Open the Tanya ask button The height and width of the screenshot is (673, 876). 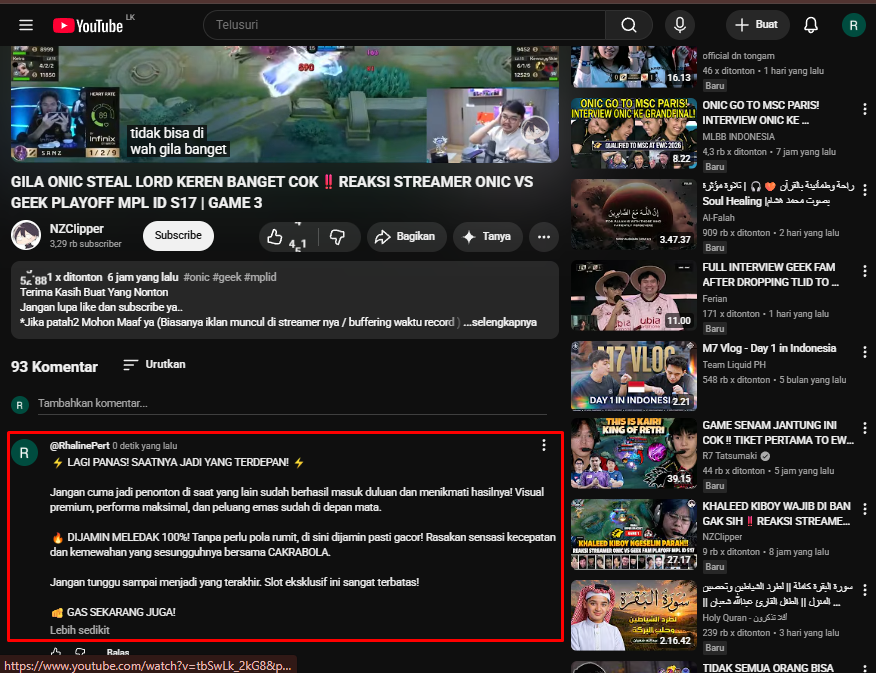[x=487, y=237]
